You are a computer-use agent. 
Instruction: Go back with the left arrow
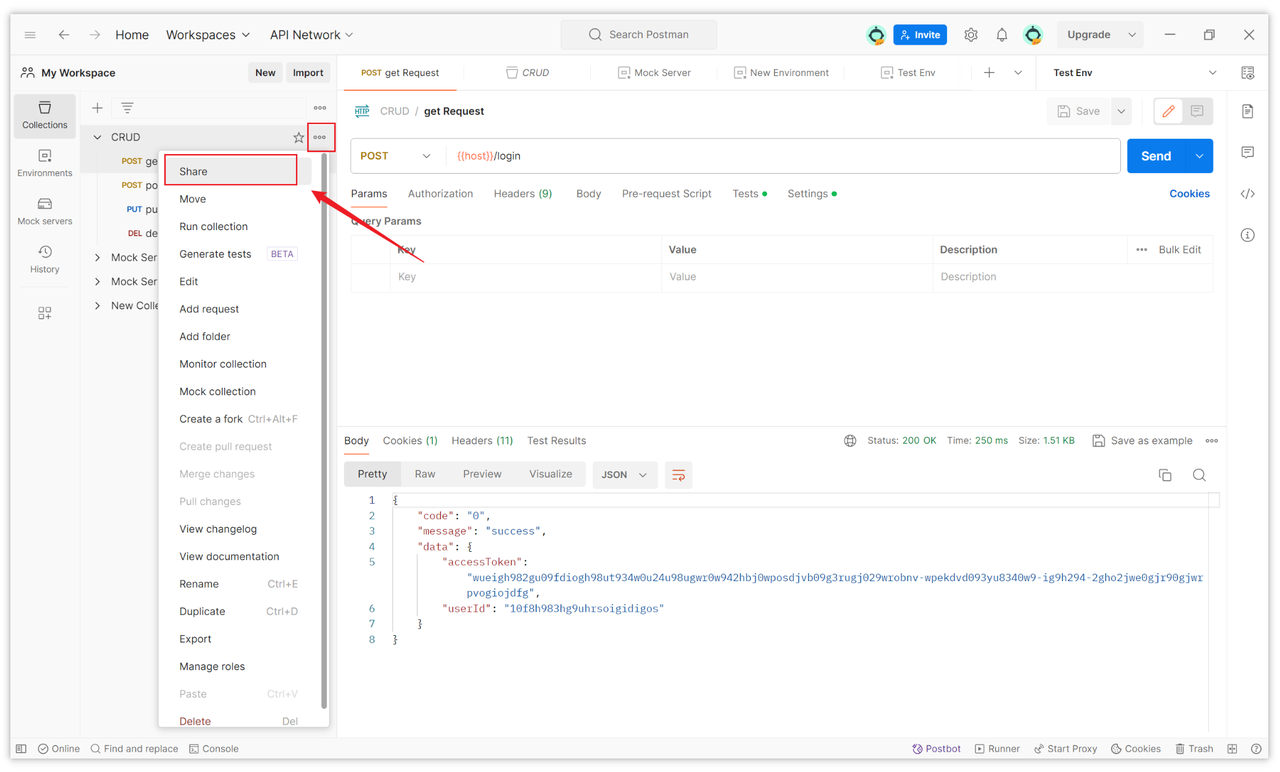pos(64,35)
